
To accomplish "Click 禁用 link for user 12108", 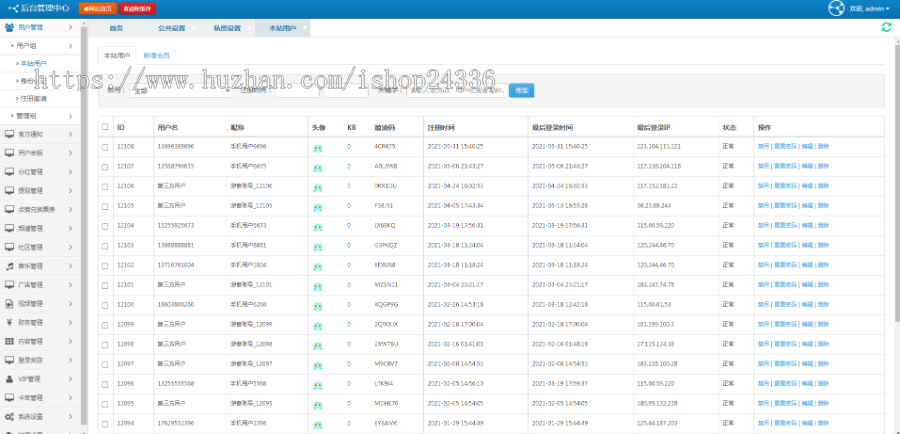I will (x=763, y=146).
